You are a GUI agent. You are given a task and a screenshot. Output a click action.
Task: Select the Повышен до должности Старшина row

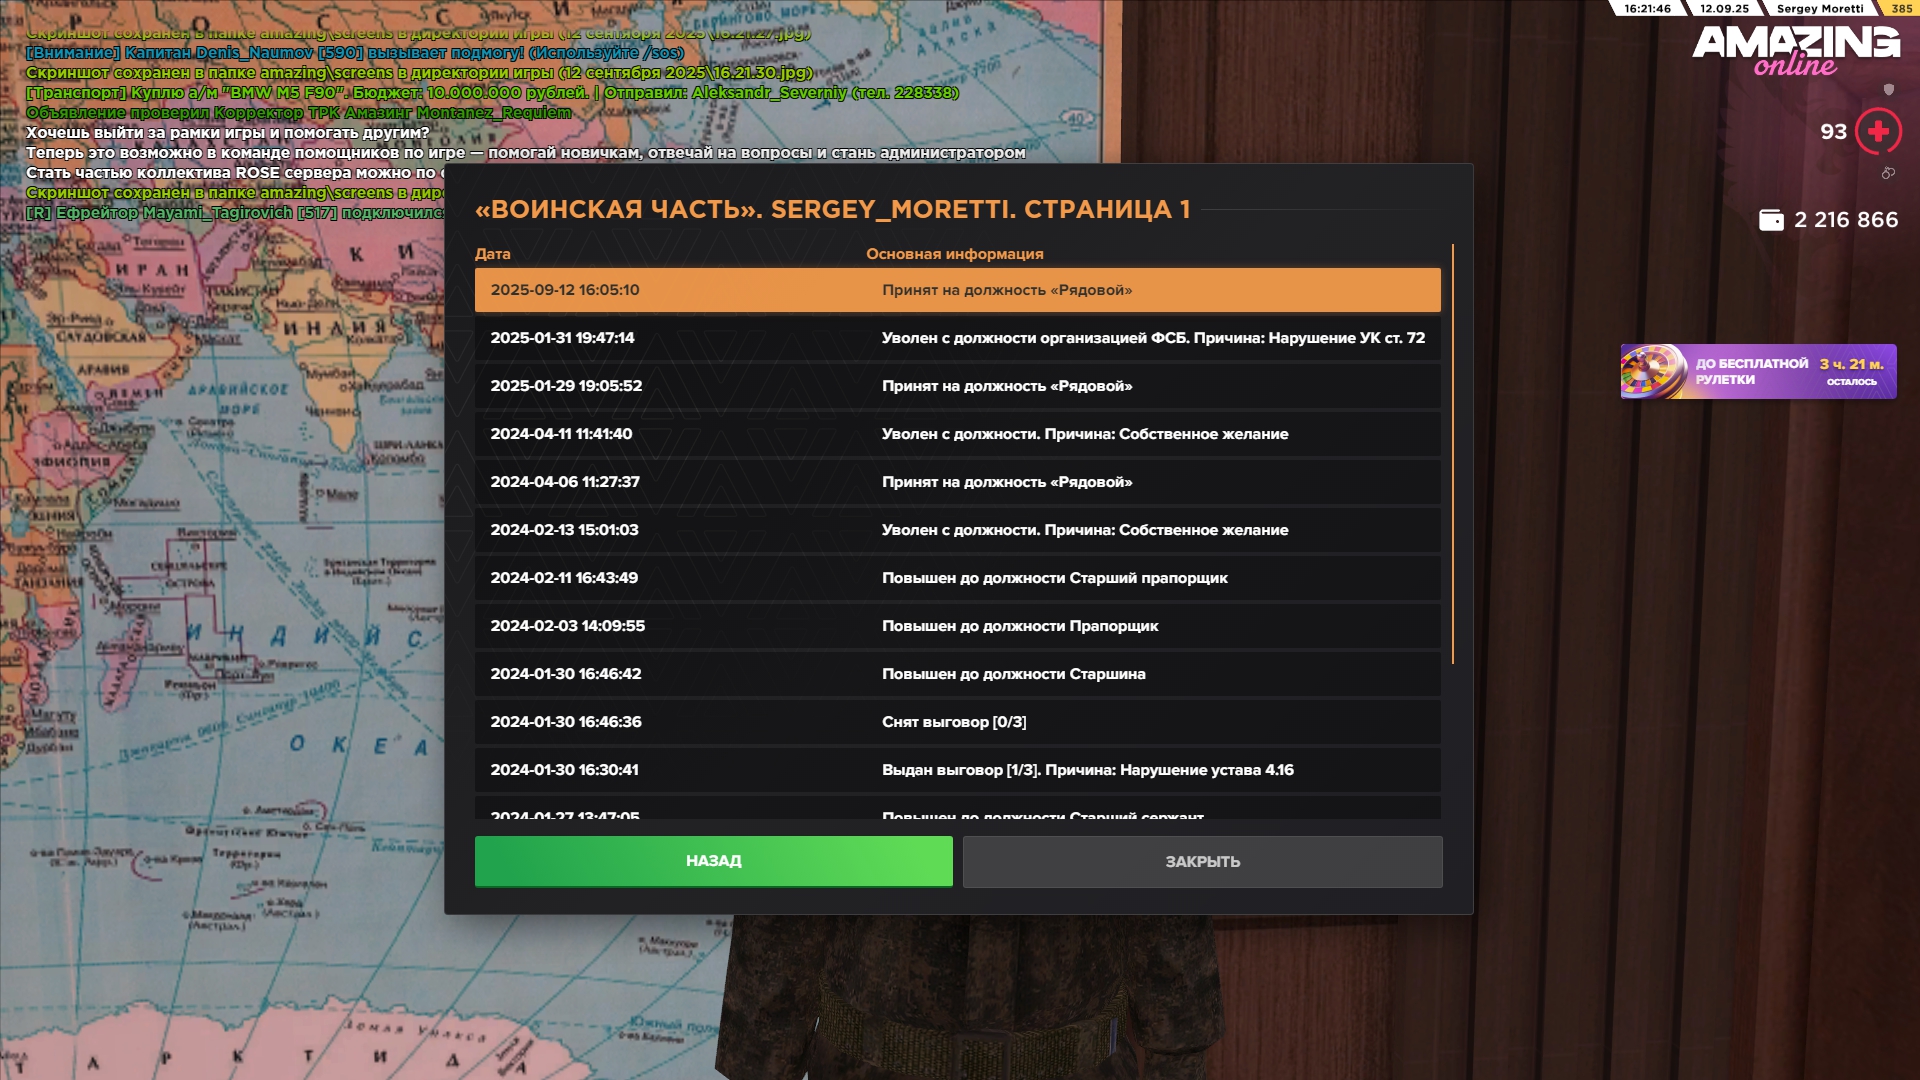pyautogui.click(x=957, y=674)
